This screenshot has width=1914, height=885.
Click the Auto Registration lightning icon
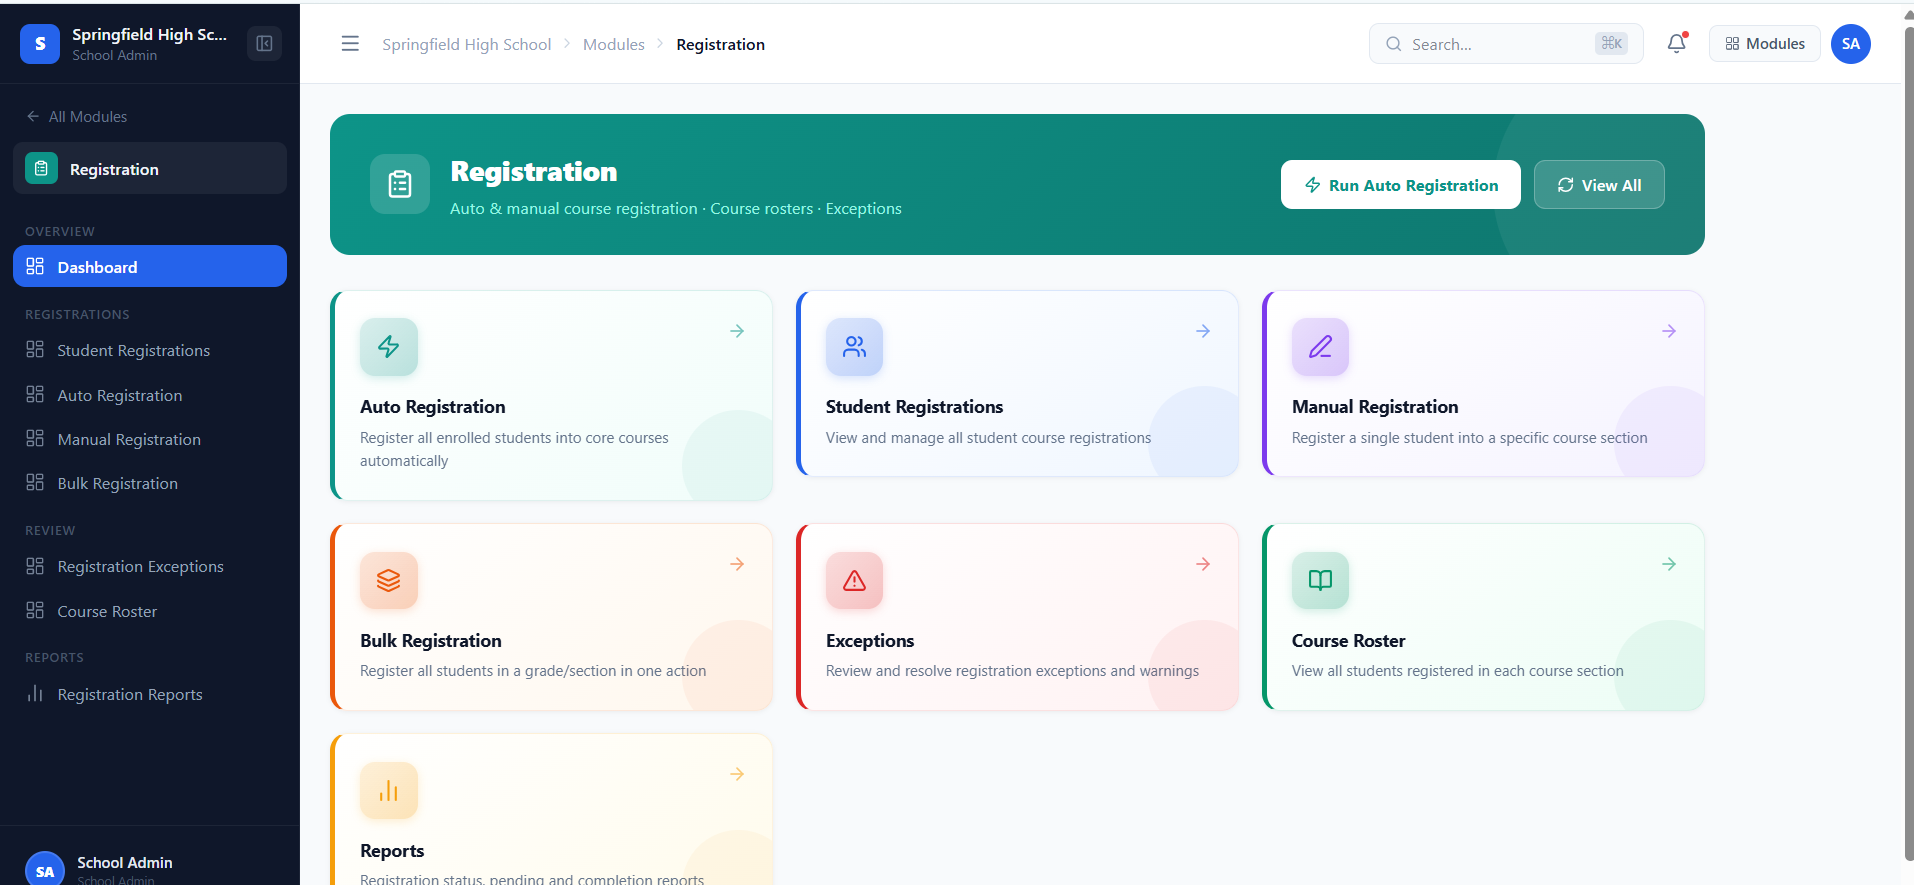pos(389,347)
